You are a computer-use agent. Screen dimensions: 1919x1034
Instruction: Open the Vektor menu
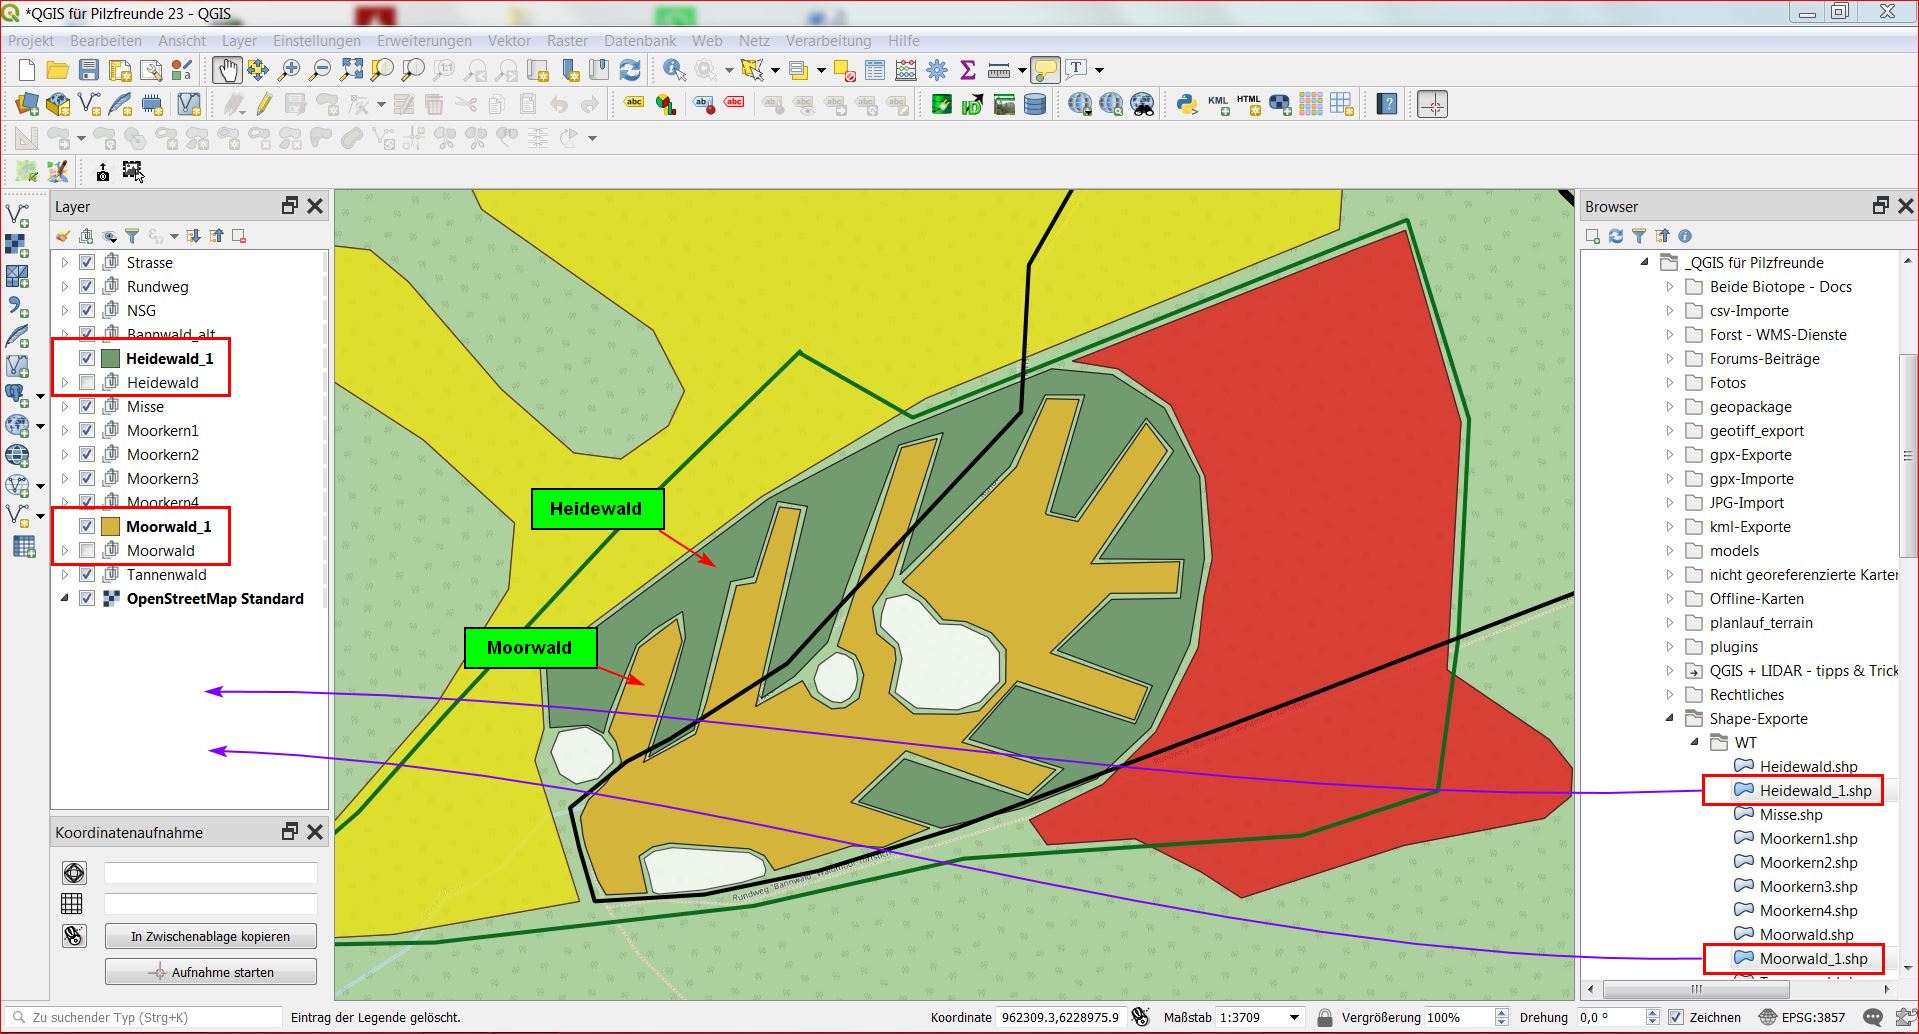point(508,41)
